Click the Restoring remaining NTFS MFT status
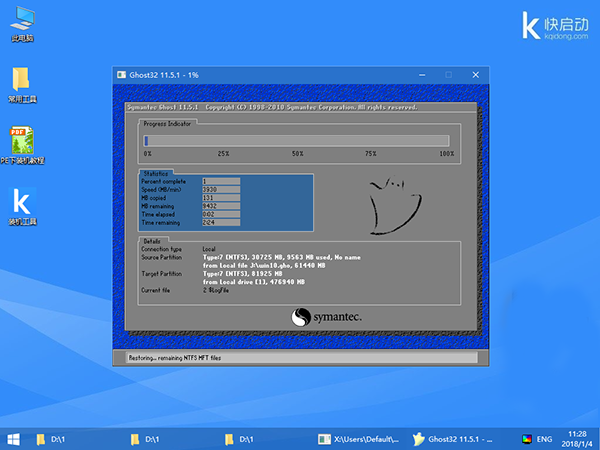600x450 pixels. 175,358
